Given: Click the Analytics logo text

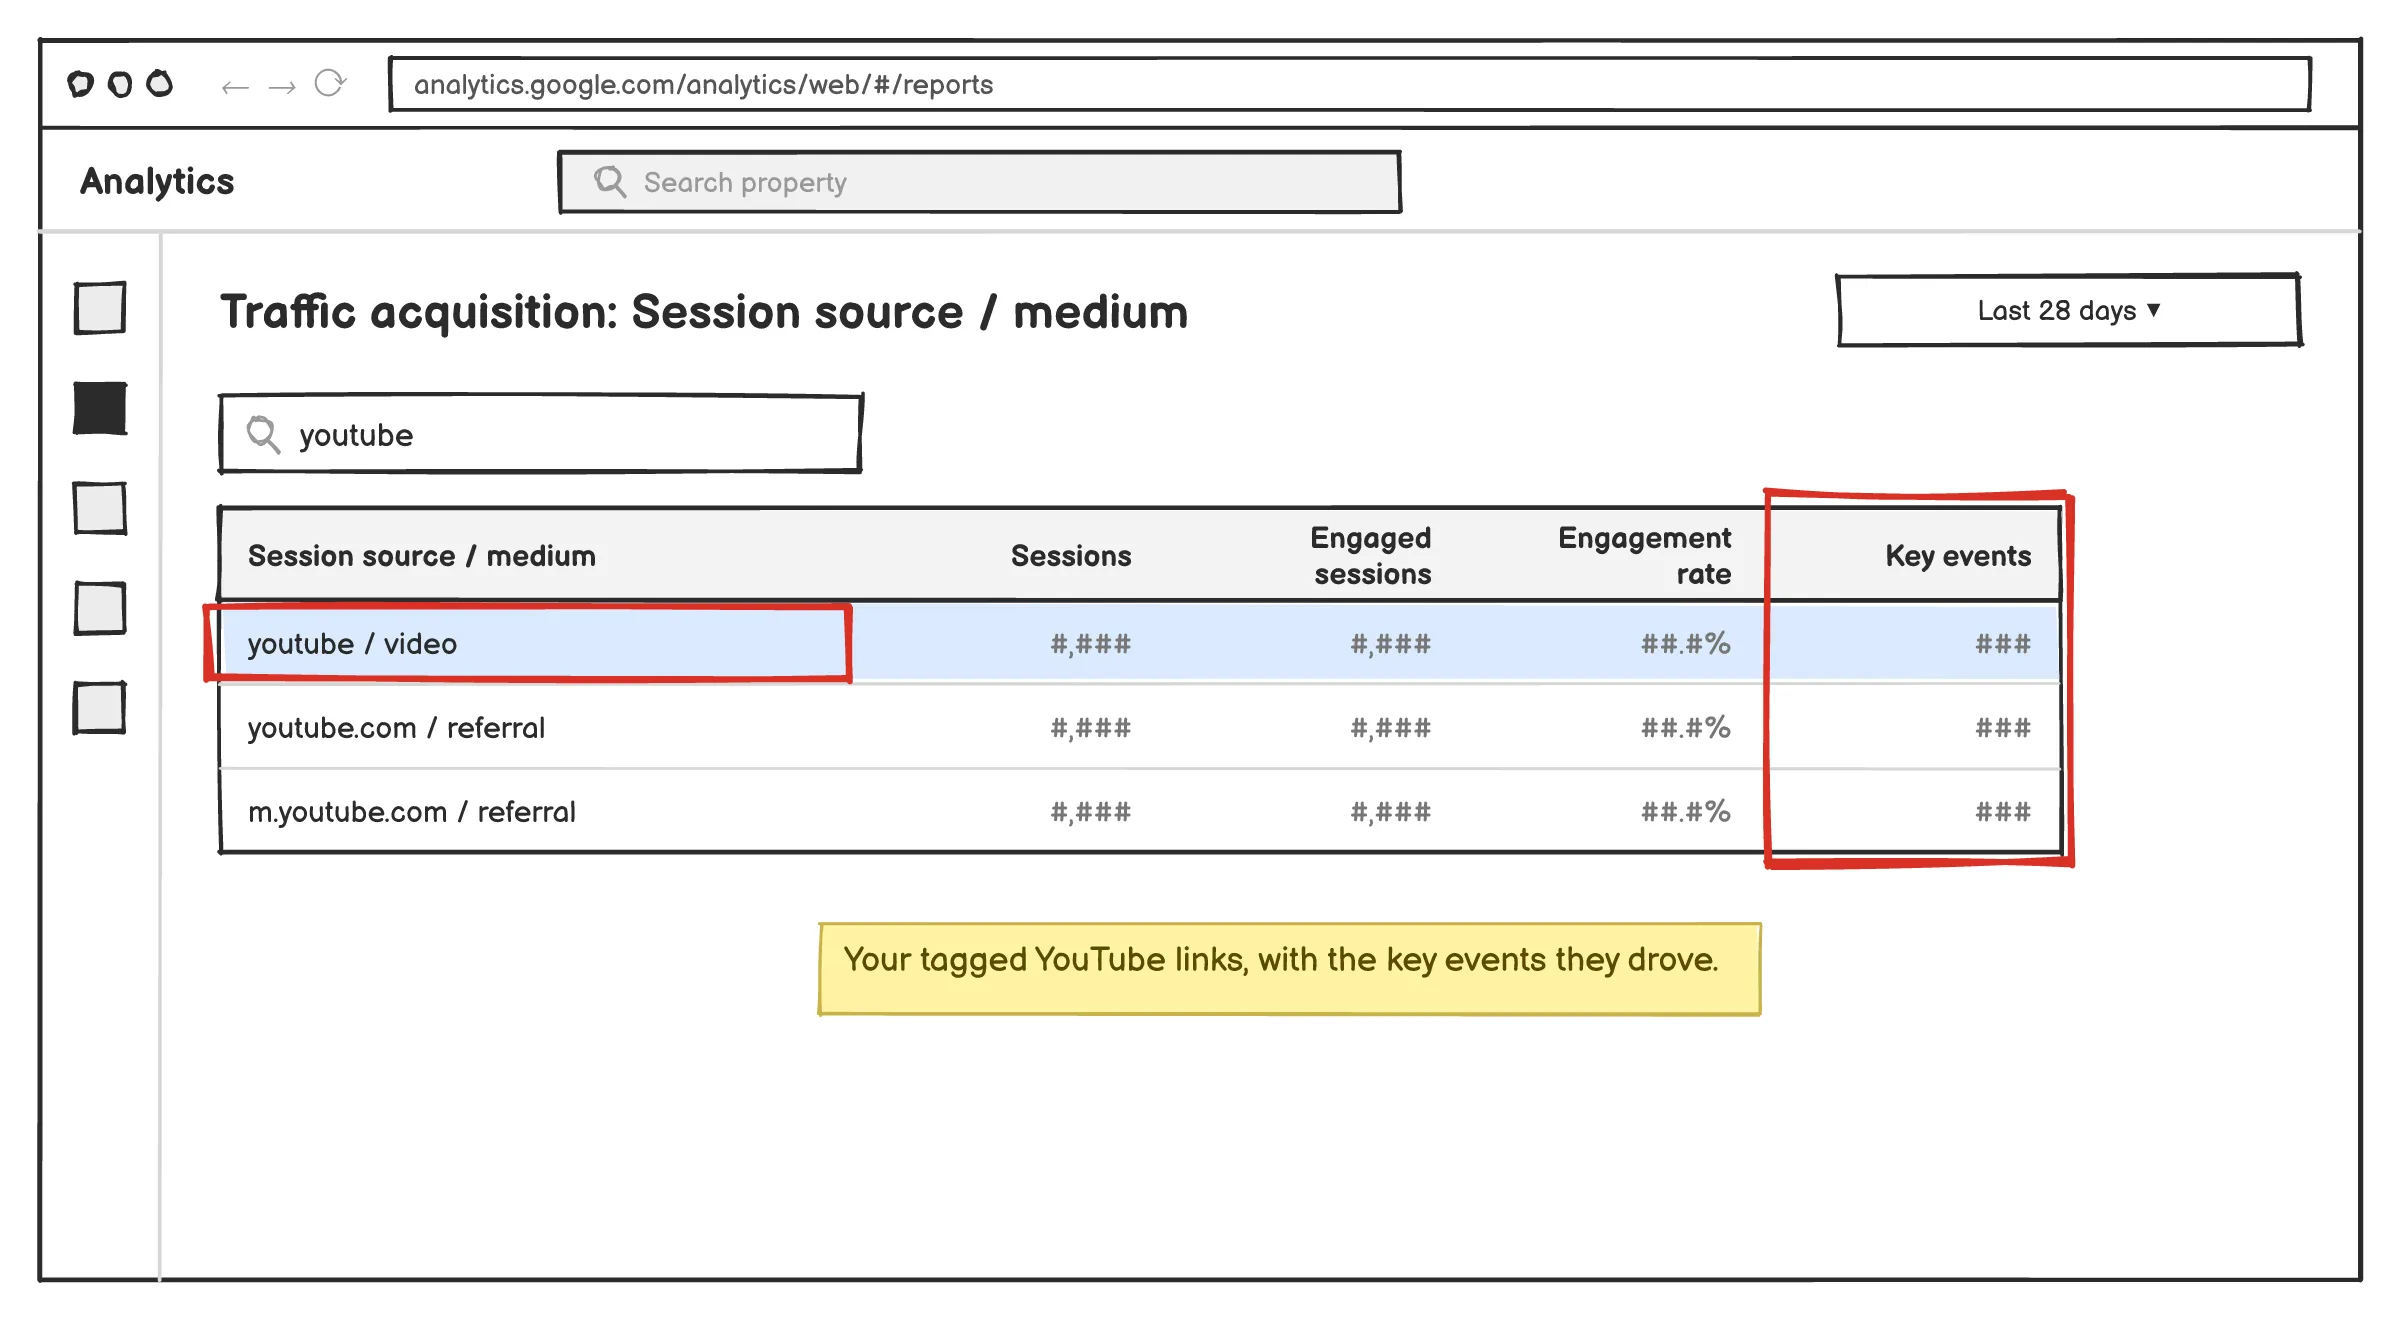Looking at the screenshot, I should point(157,182).
